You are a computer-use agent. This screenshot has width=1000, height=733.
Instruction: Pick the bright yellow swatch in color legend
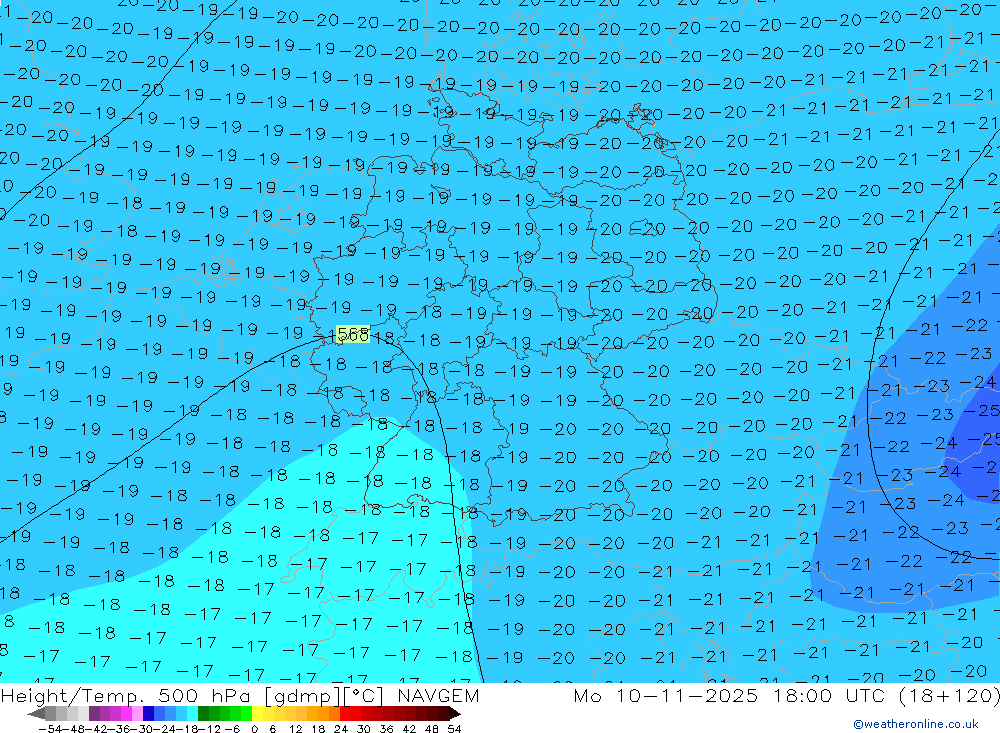click(258, 713)
